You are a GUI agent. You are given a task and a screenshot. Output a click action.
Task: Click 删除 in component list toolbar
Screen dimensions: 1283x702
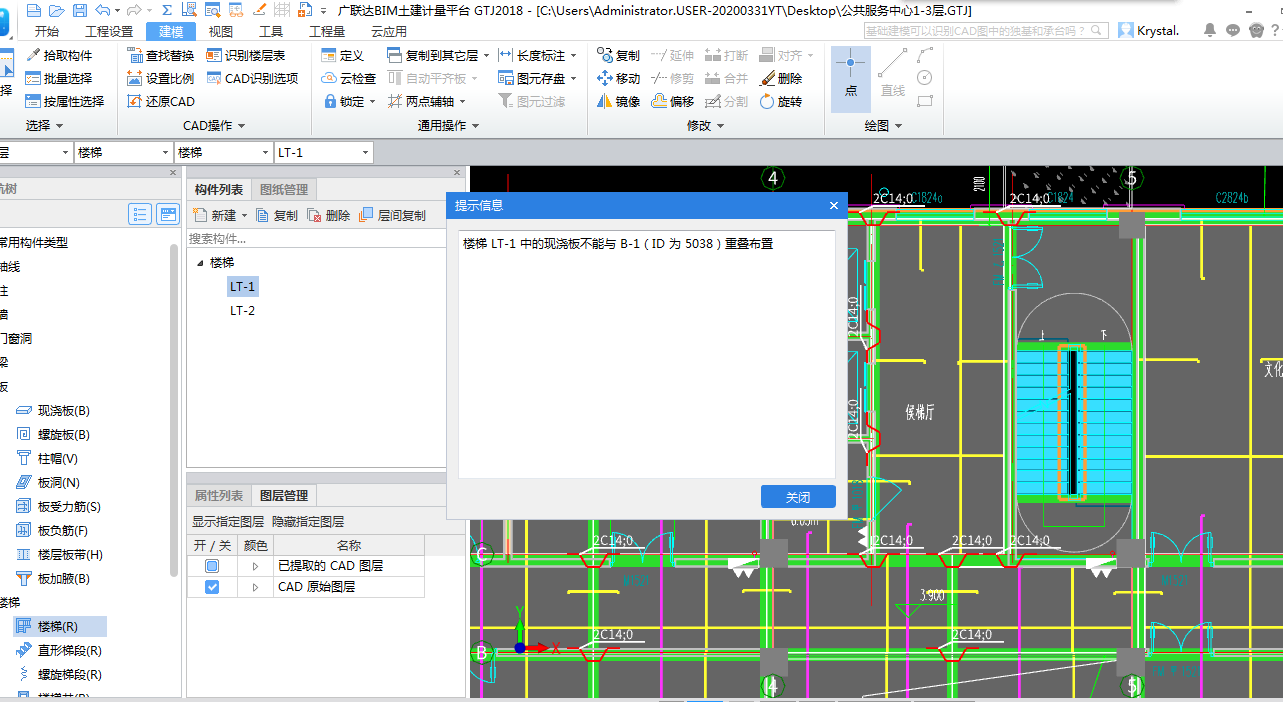(x=329, y=215)
